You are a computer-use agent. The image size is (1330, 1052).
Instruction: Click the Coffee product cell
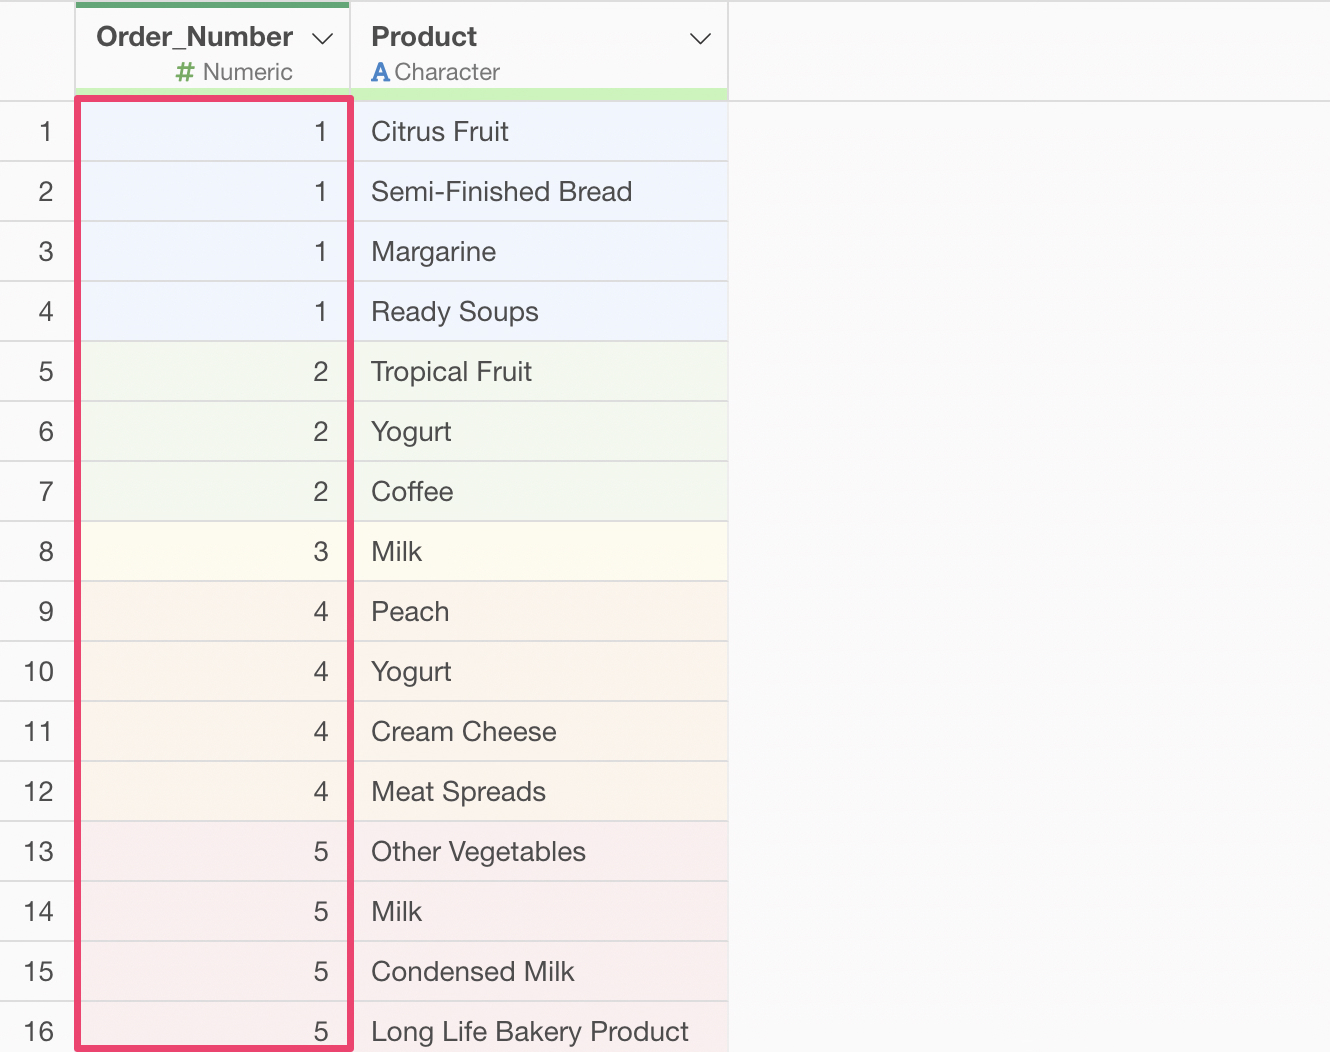(412, 492)
